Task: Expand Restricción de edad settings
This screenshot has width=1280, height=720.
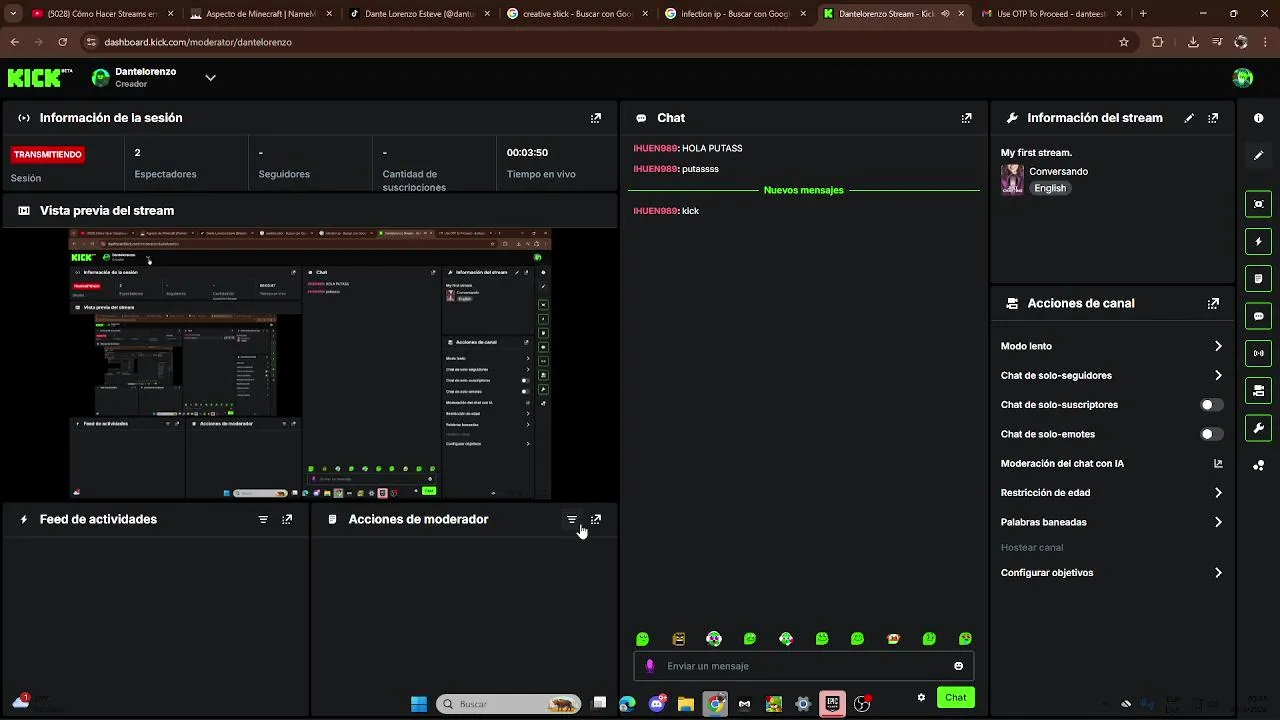Action: (x=1218, y=493)
